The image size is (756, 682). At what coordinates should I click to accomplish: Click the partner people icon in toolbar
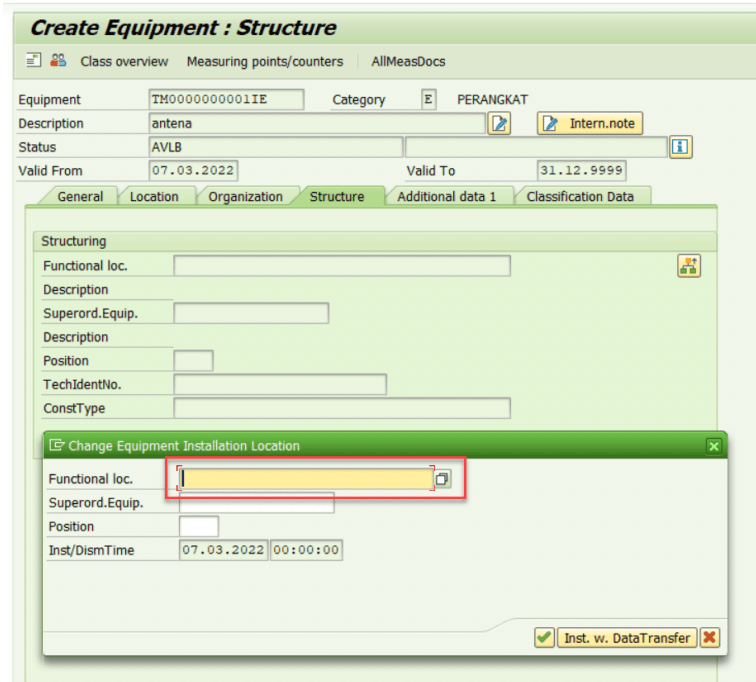pos(59,61)
